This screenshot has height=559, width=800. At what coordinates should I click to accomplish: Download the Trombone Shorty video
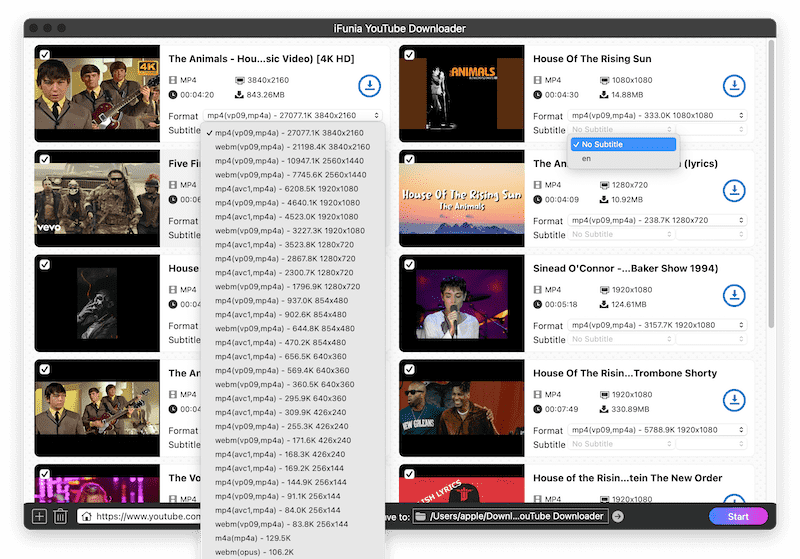[x=734, y=401]
